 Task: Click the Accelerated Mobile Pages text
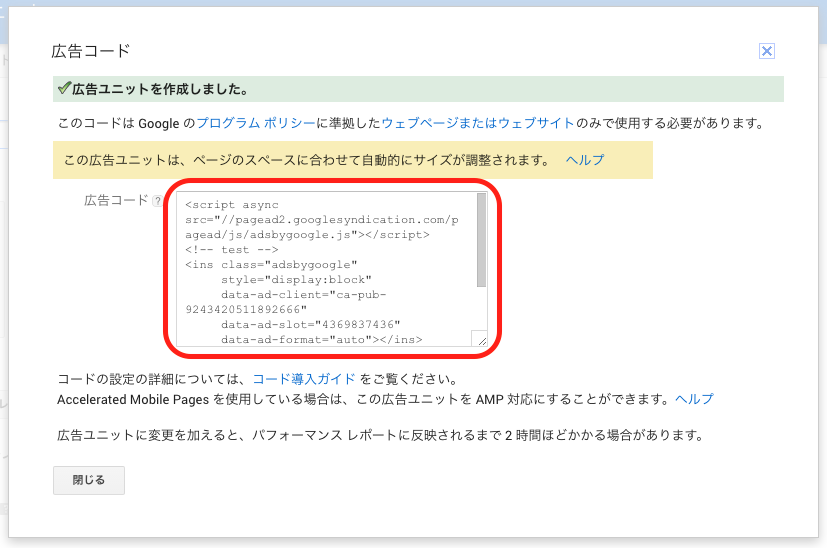133,399
